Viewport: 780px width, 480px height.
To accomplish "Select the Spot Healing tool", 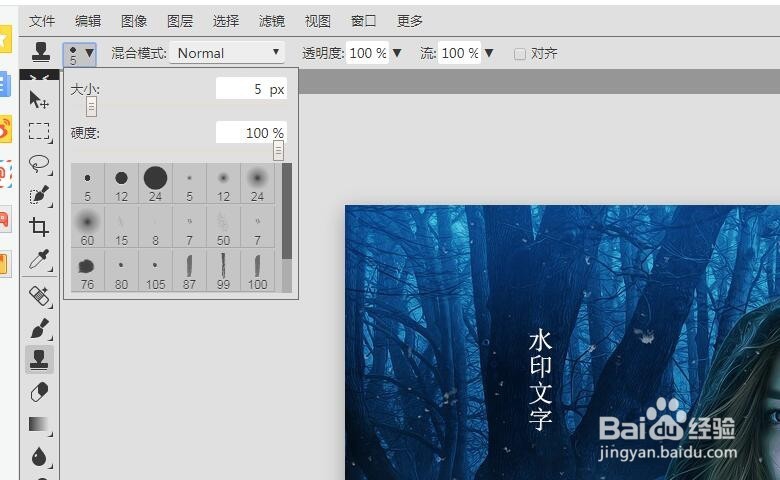I will click(39, 297).
